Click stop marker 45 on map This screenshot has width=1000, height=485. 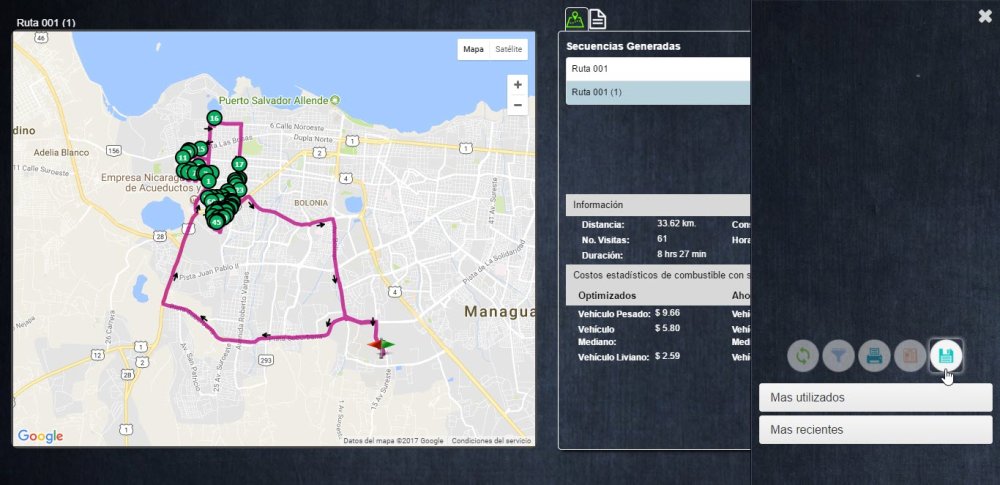click(x=217, y=222)
